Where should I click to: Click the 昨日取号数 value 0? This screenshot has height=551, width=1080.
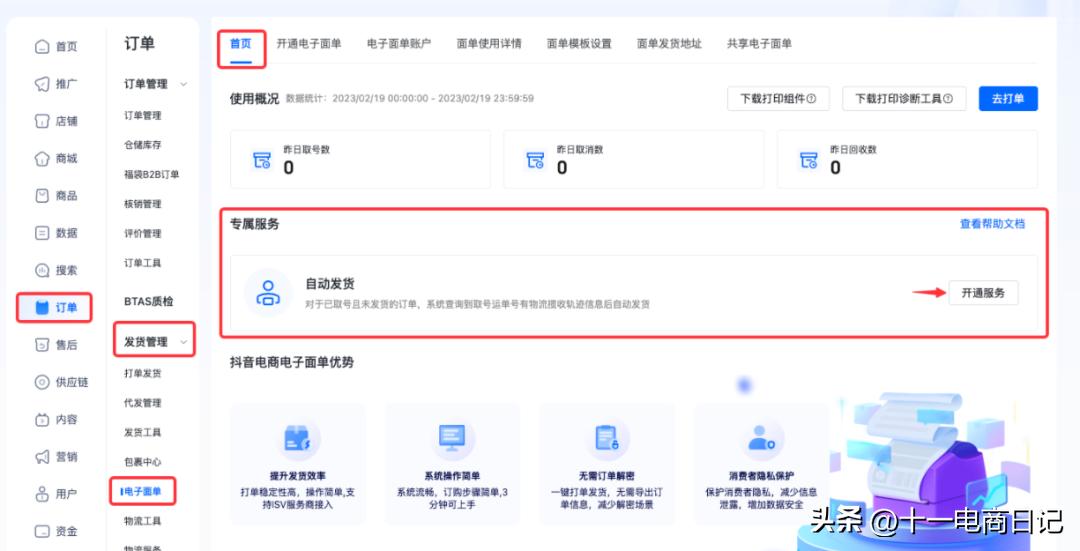tap(289, 167)
